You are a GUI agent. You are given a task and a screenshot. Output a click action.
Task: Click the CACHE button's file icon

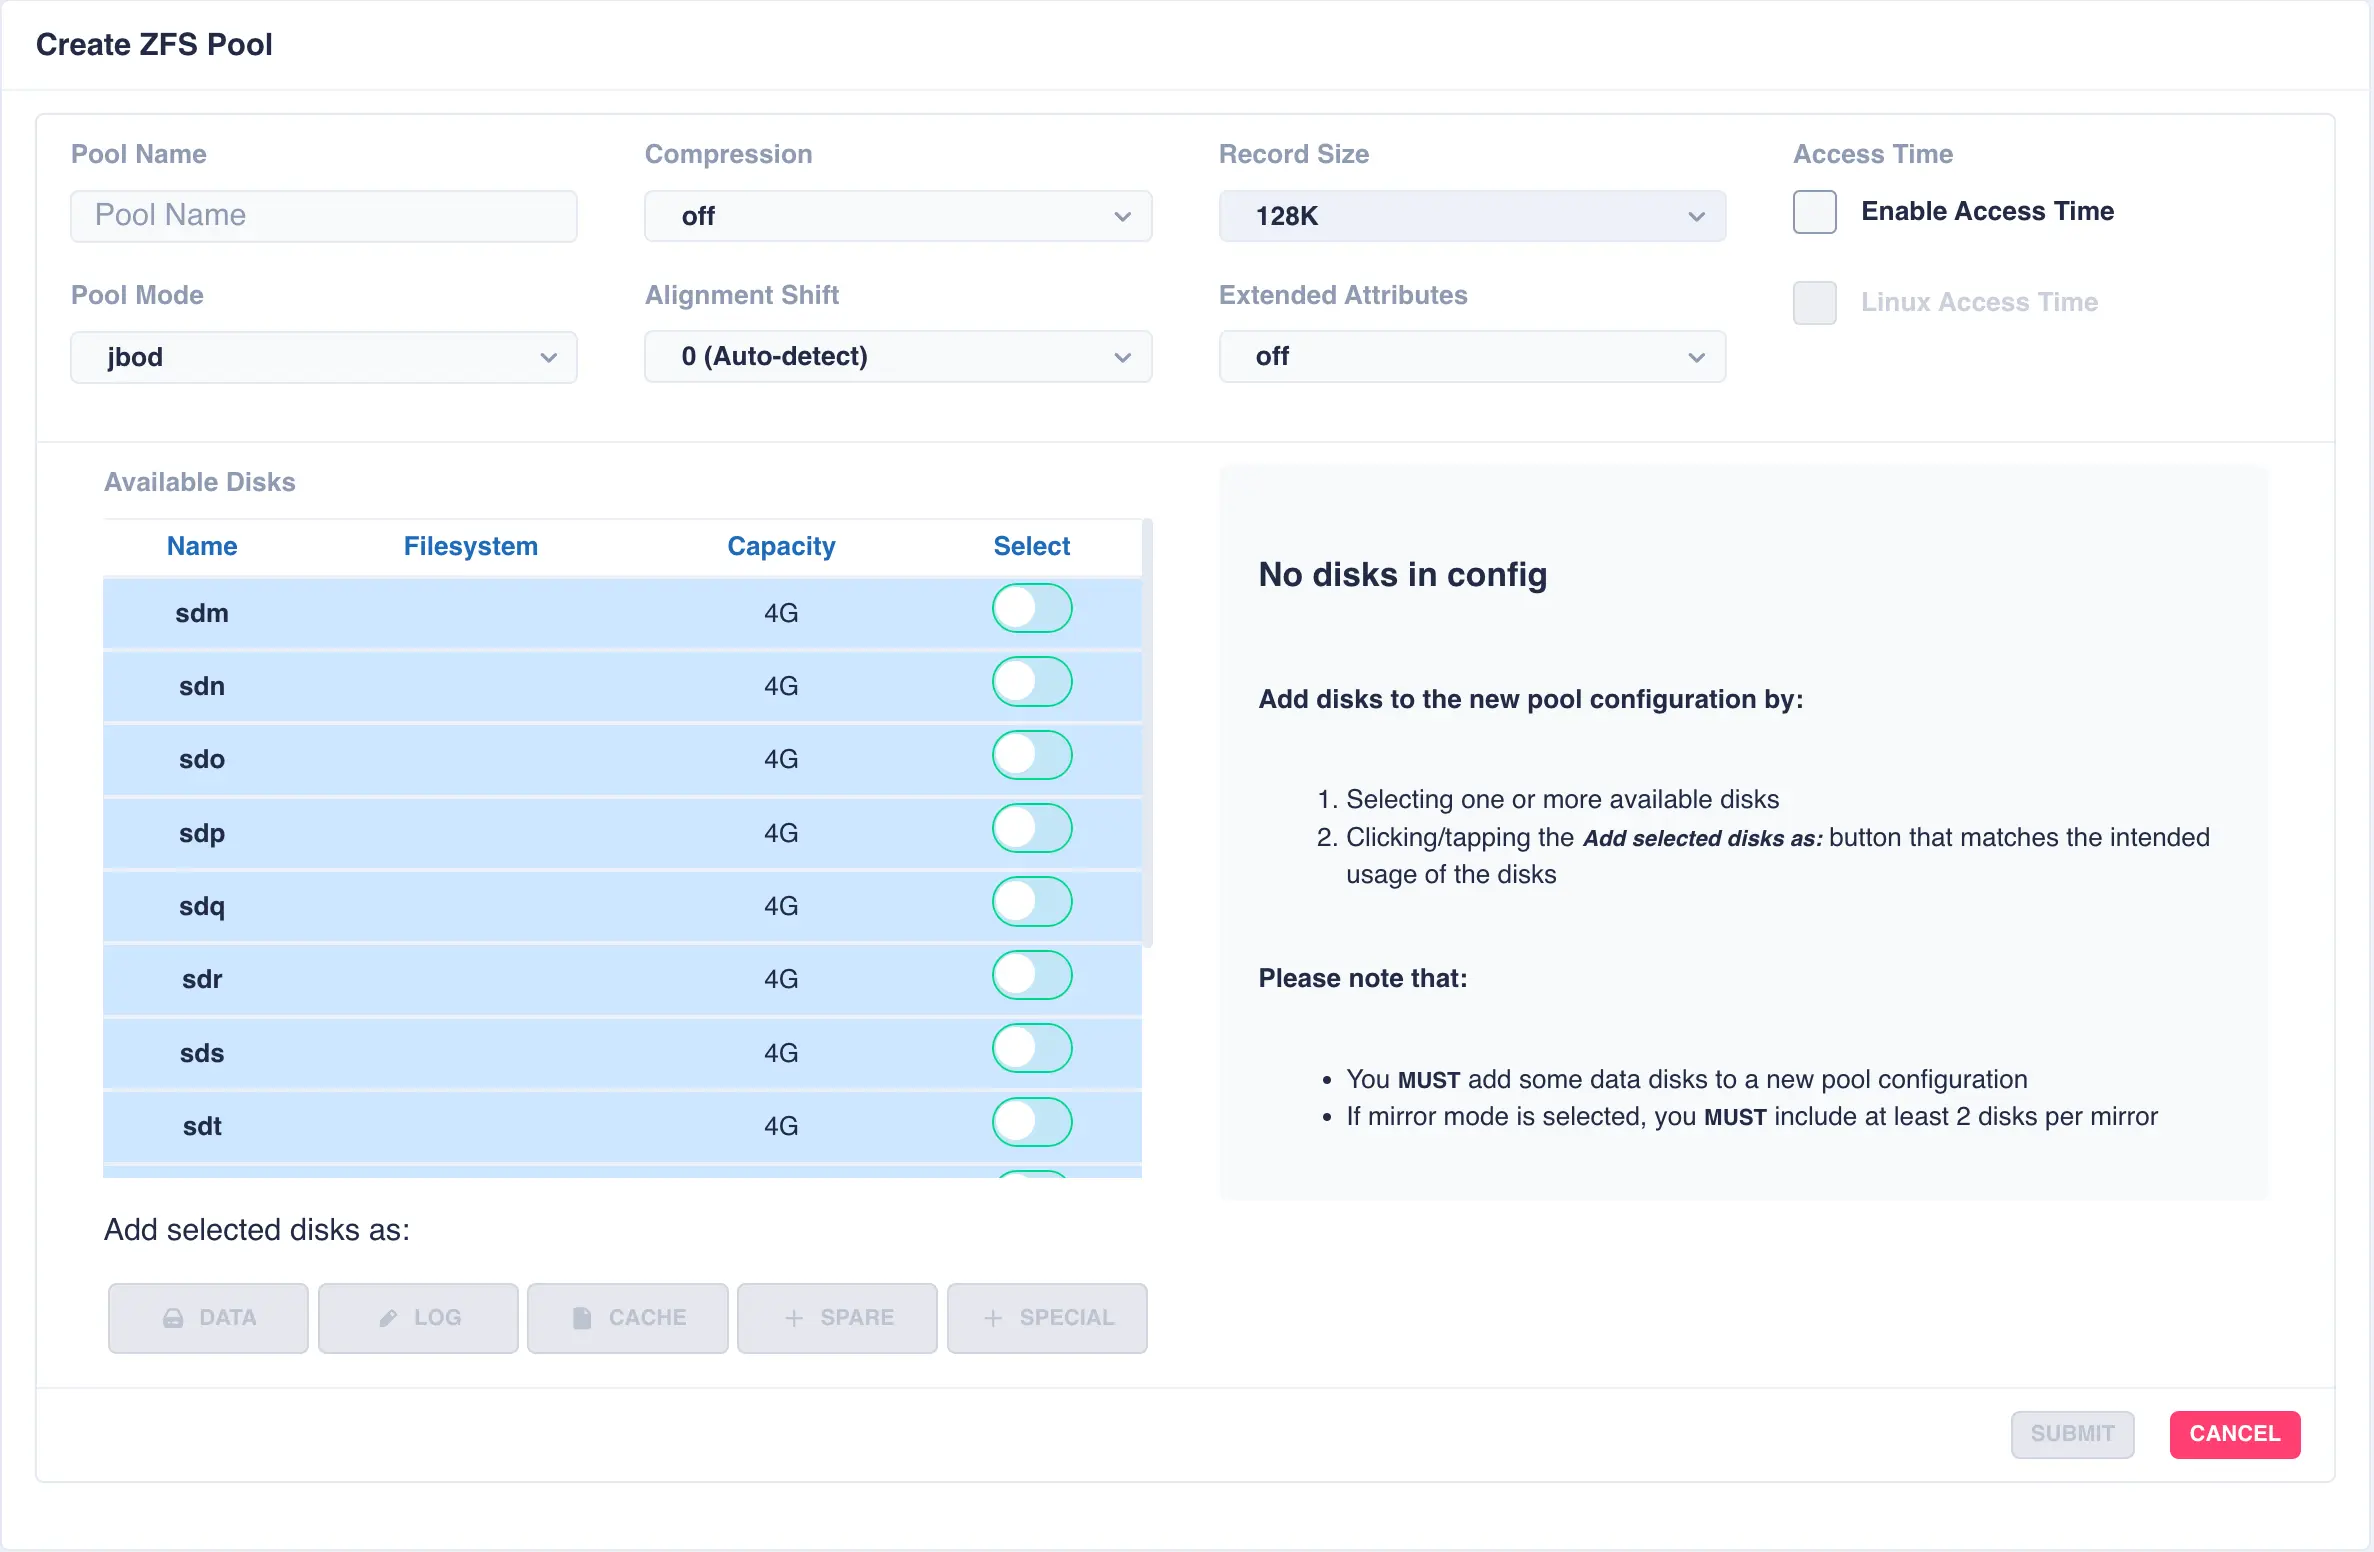coord(581,1318)
